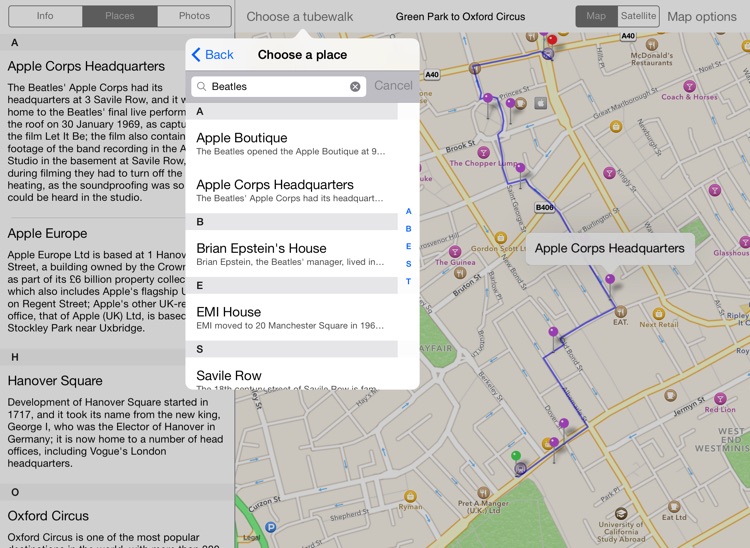
Task: Select Satellite view mode
Action: click(639, 16)
